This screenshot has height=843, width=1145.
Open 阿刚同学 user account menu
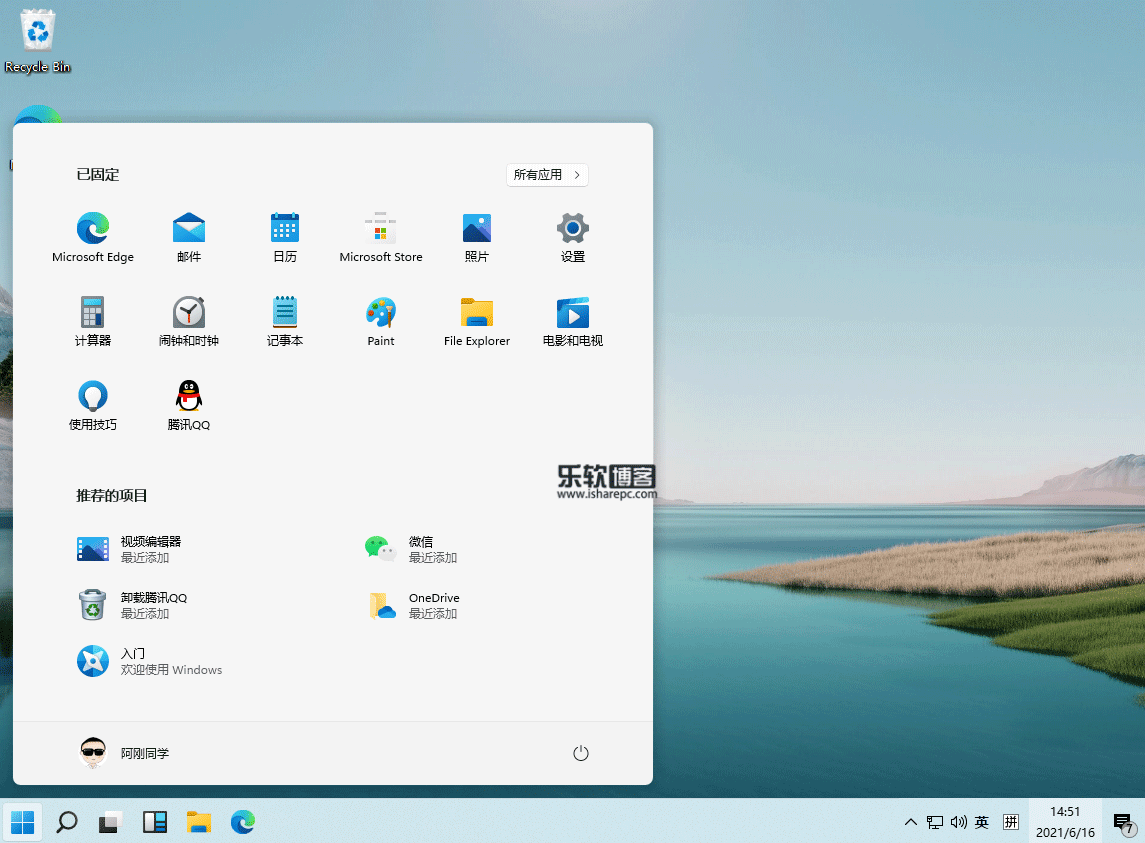click(x=125, y=753)
